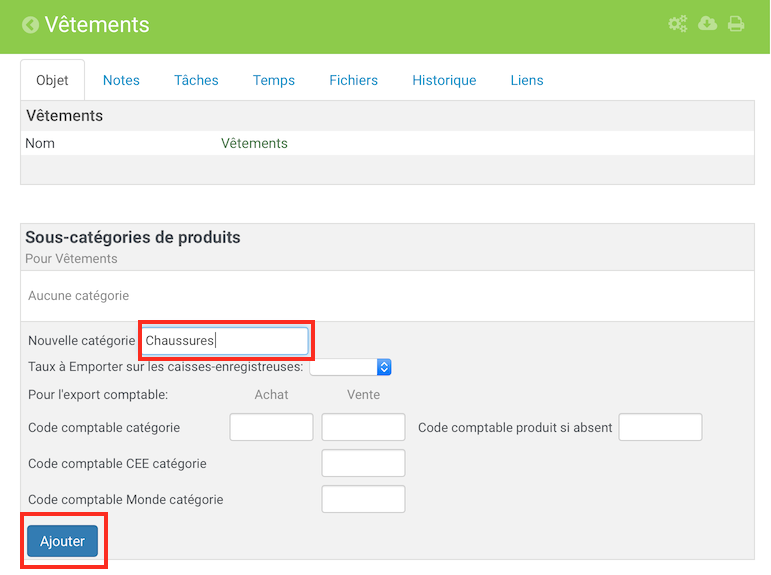The image size is (771, 575).
Task: Open the settings gears icon in header
Action: point(678,24)
